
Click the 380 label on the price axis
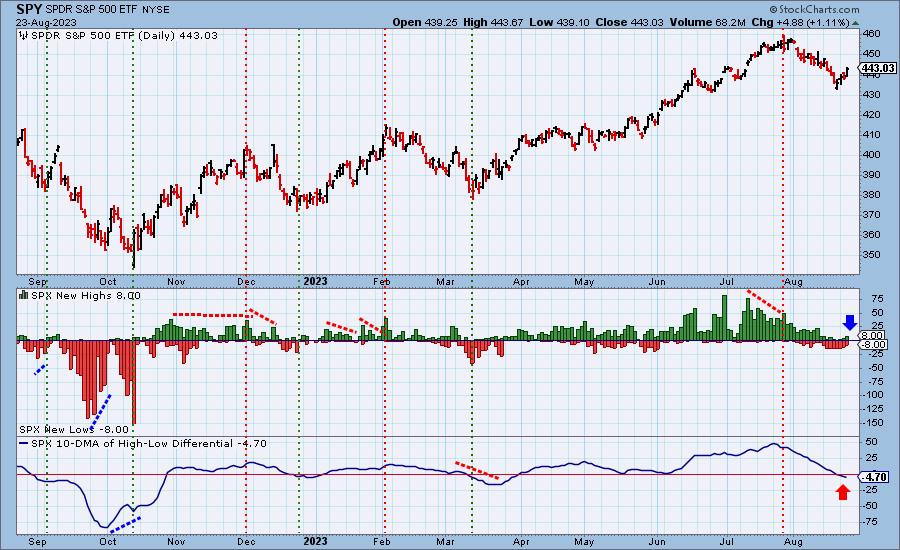[871, 195]
